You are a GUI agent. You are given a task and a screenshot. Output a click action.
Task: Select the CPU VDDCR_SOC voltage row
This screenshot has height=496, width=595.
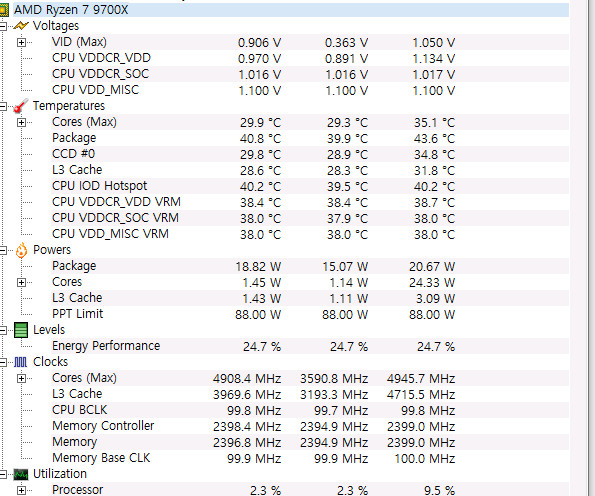[x=310, y=74]
